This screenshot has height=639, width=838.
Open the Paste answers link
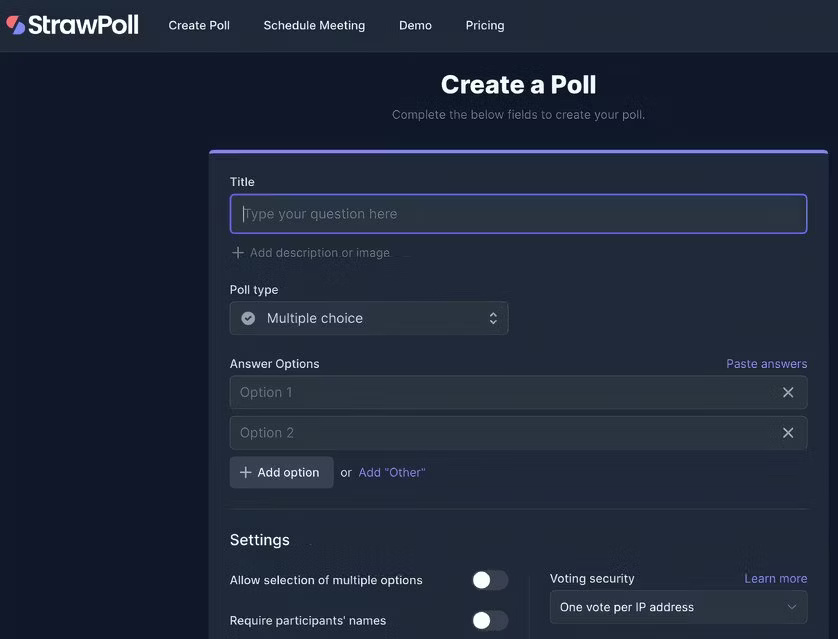tap(766, 363)
